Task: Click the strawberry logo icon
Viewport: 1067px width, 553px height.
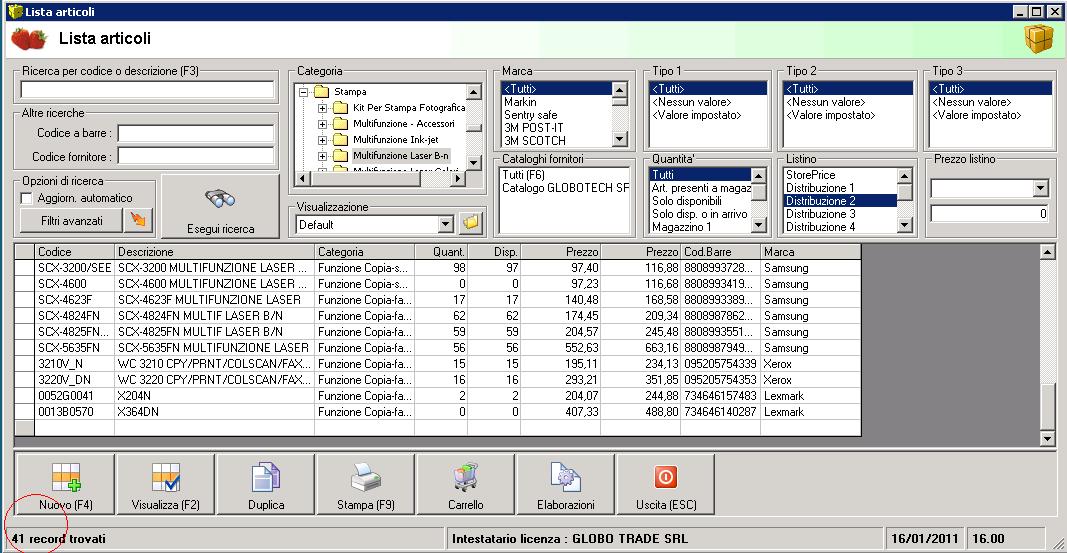Action: click(29, 39)
